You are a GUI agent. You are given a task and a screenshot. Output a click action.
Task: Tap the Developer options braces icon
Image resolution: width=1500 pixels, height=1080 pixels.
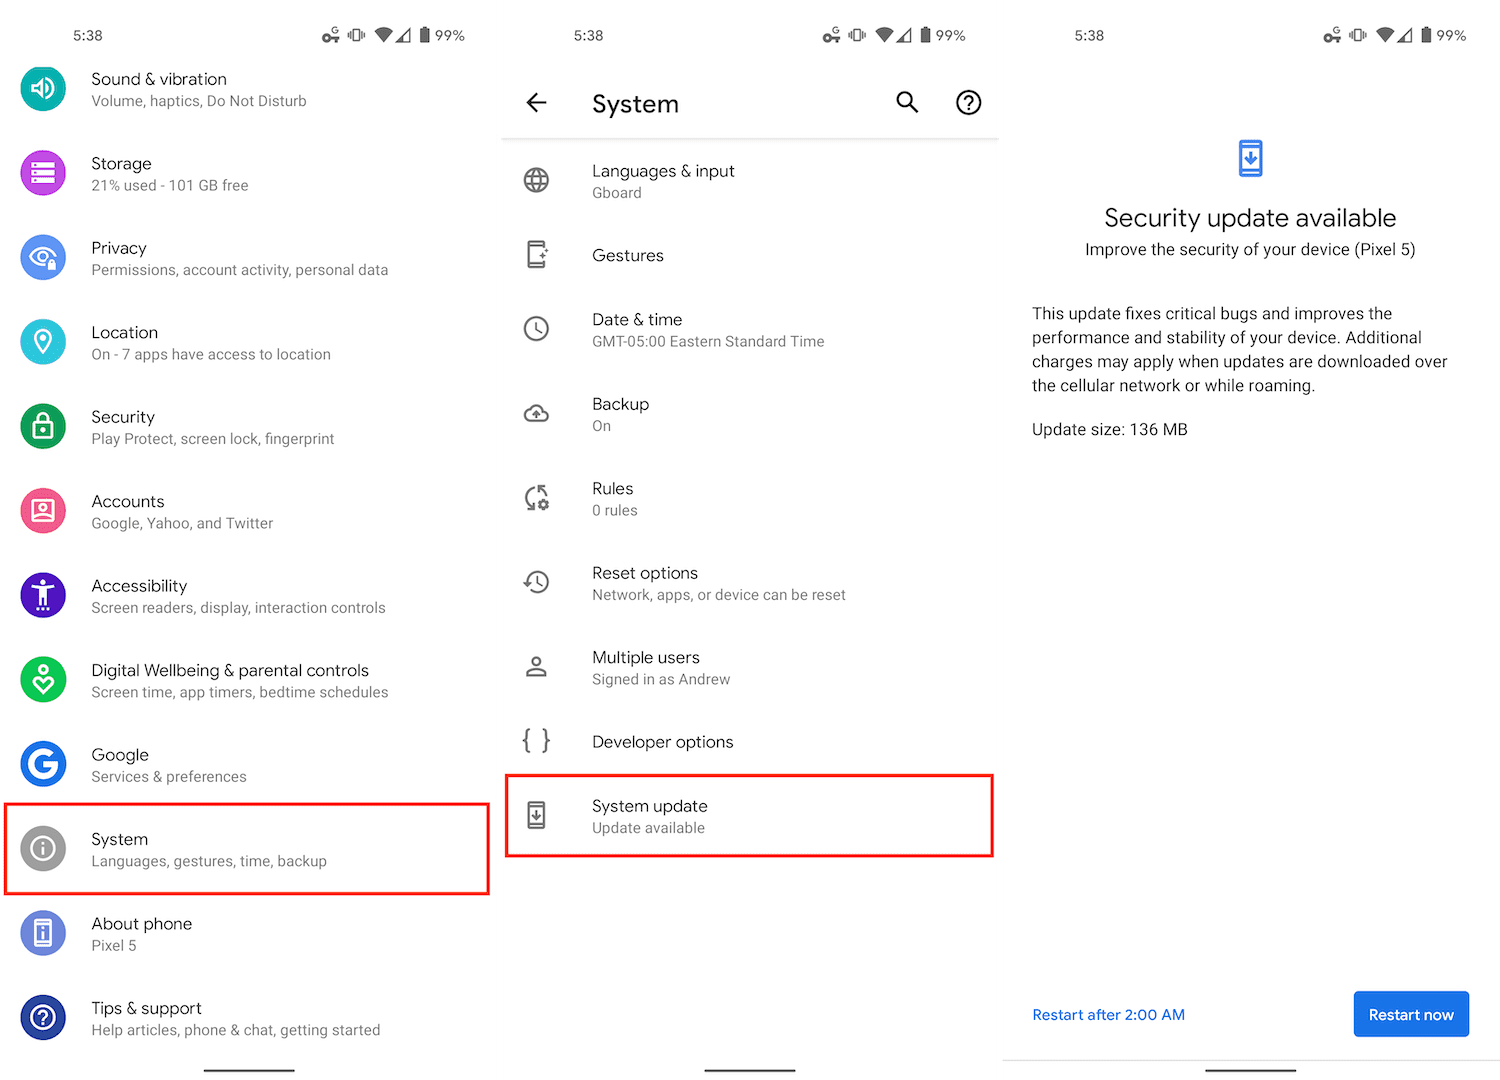537,741
